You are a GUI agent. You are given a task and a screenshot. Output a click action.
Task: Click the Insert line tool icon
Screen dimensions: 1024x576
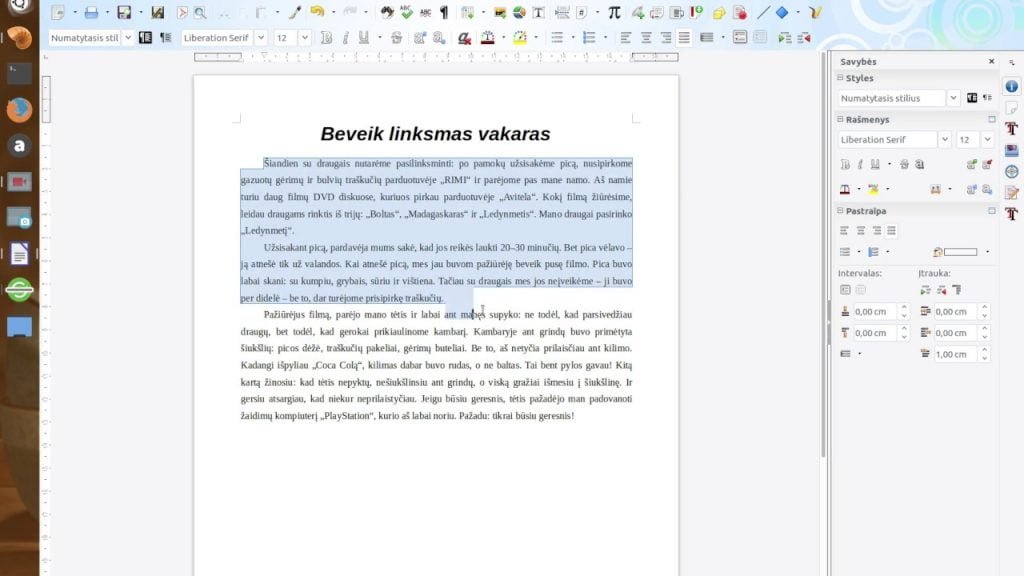[763, 12]
